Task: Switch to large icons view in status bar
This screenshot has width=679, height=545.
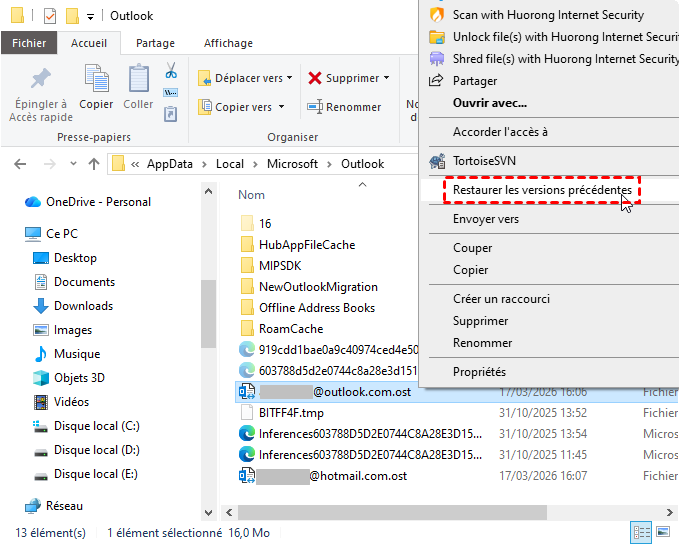Action: [x=663, y=532]
